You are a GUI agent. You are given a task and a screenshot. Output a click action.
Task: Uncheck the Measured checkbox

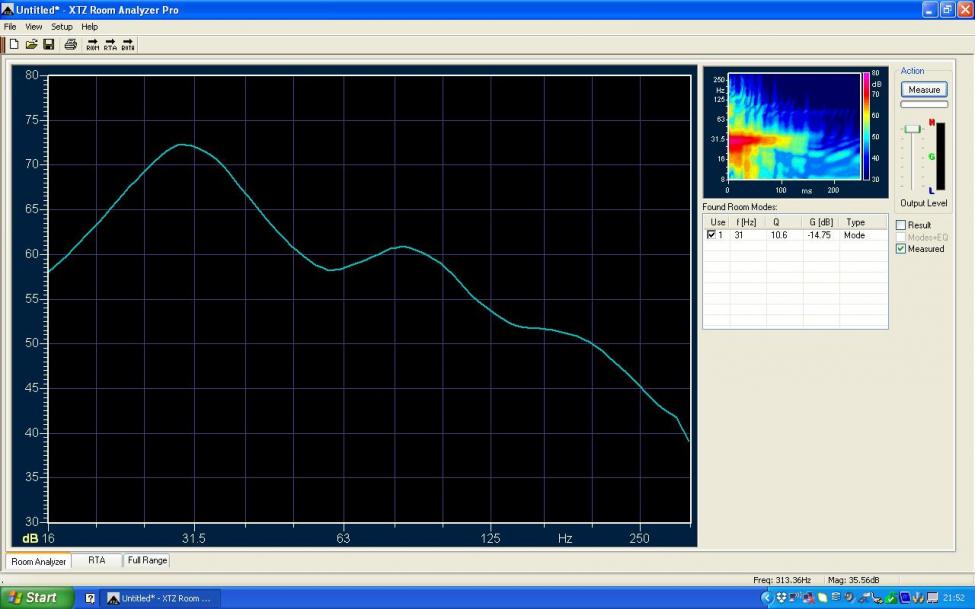point(901,249)
